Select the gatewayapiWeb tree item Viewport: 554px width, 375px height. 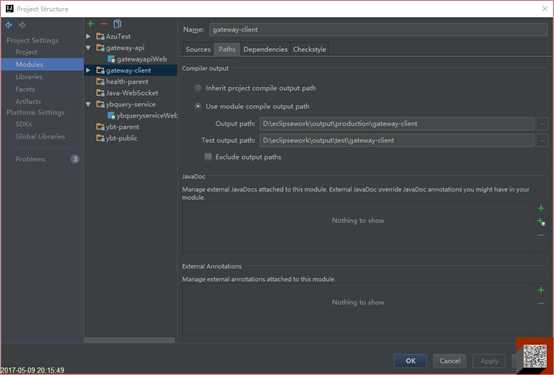click(142, 59)
